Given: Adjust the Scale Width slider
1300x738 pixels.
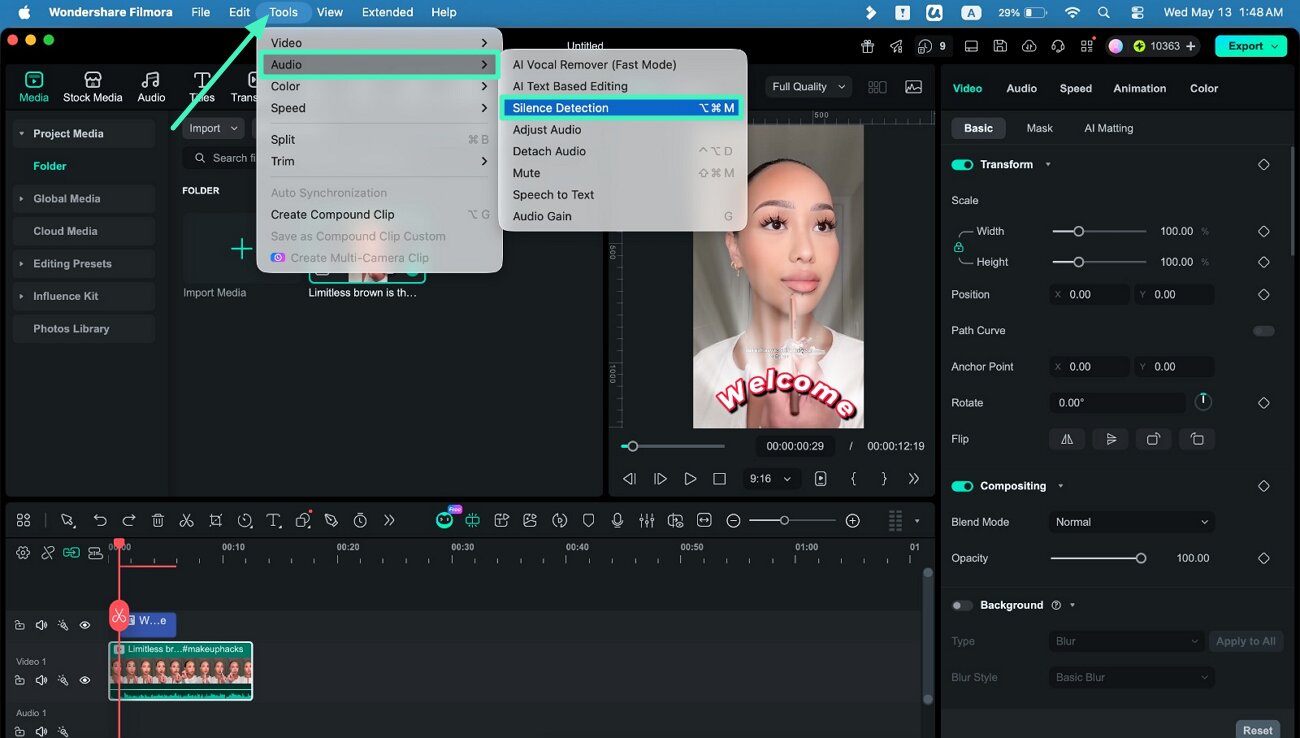Looking at the screenshot, I should (x=1099, y=231).
